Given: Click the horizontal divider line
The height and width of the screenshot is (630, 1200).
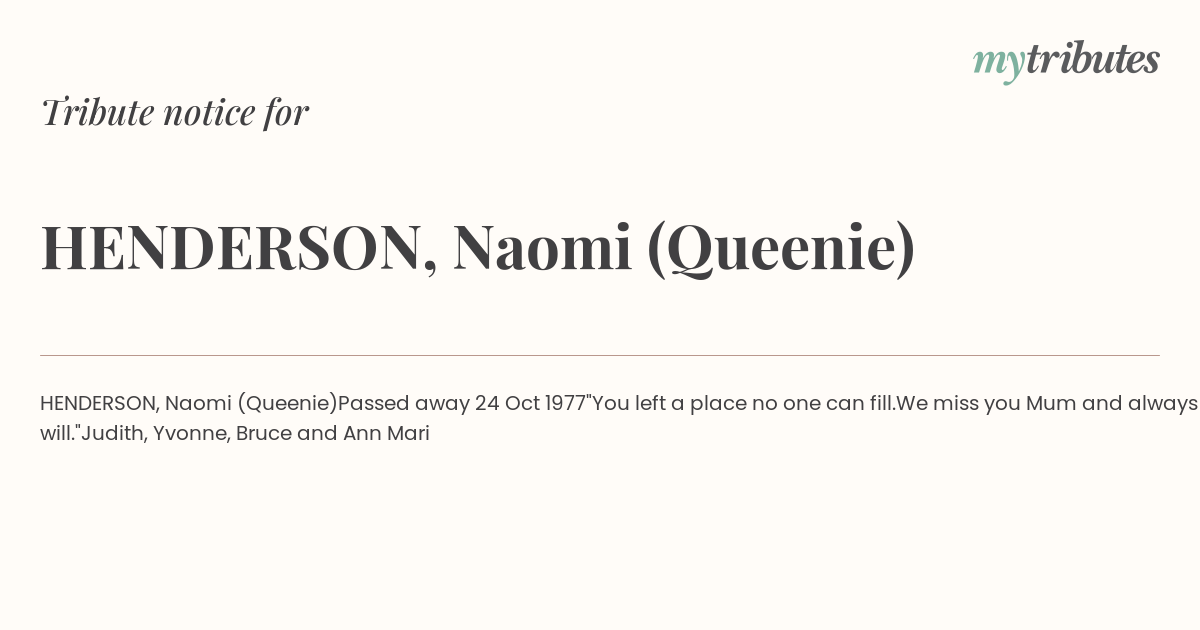Looking at the screenshot, I should tap(600, 355).
